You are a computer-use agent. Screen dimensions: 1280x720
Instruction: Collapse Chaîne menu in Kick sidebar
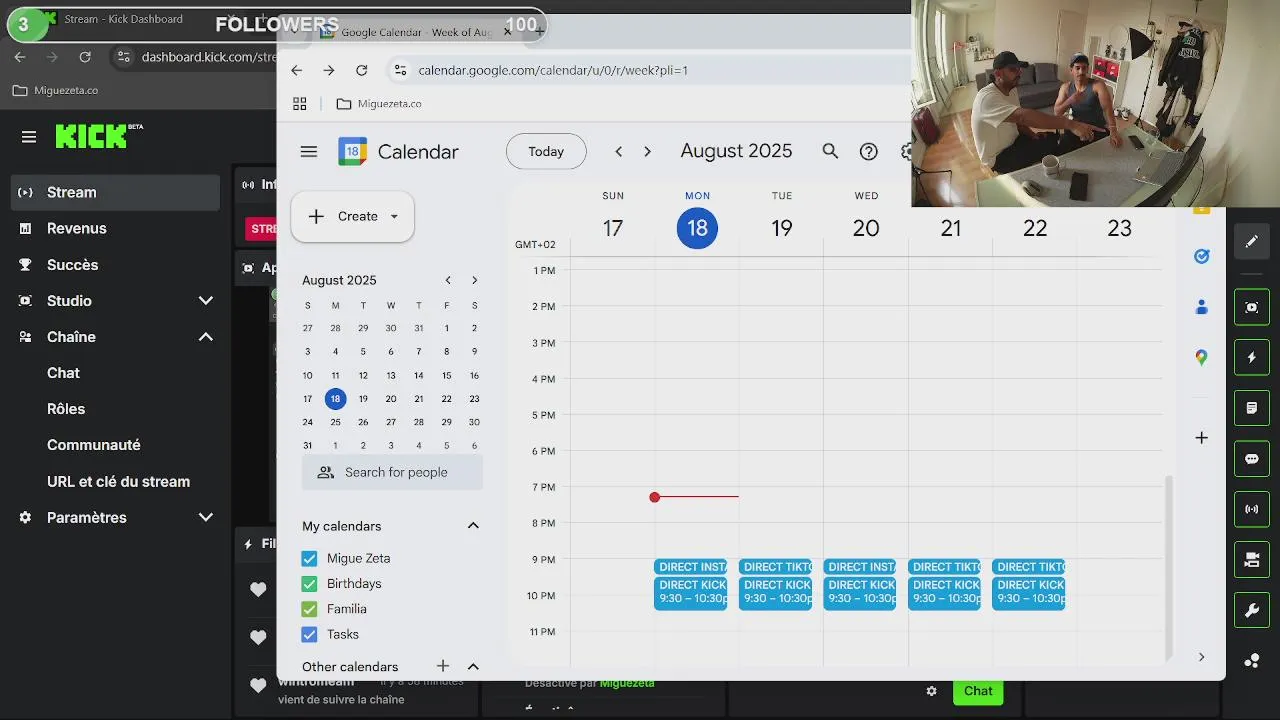[x=205, y=337]
